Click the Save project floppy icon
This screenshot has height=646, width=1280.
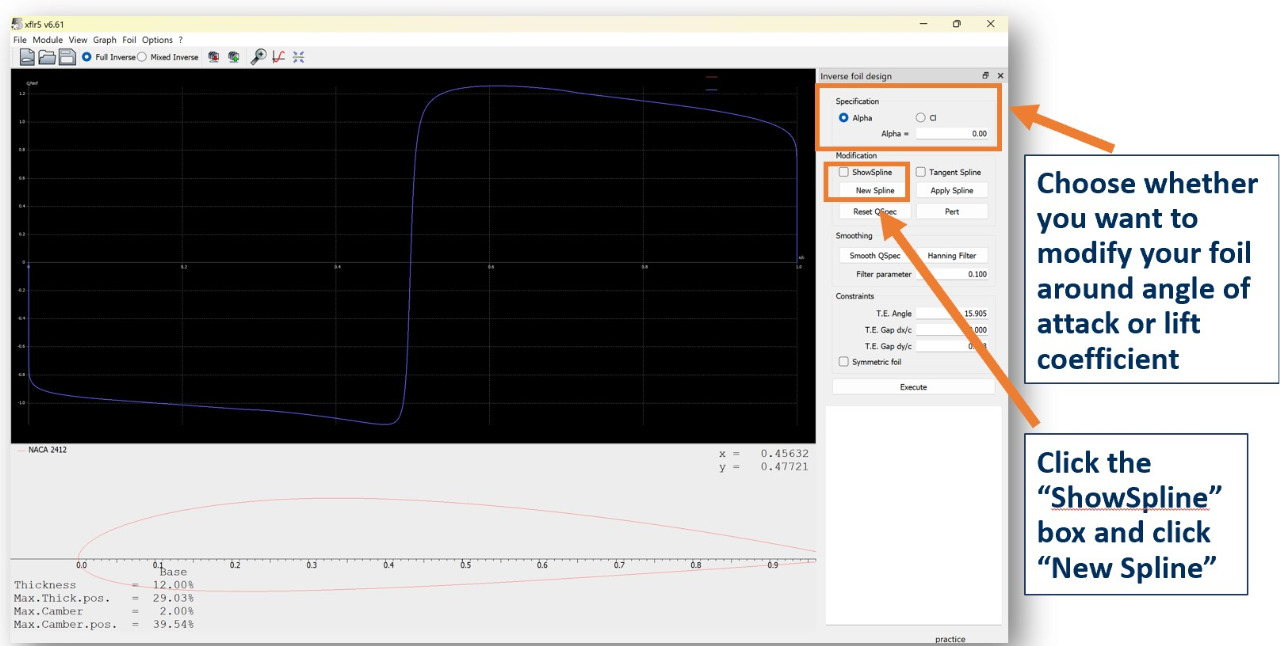point(67,57)
